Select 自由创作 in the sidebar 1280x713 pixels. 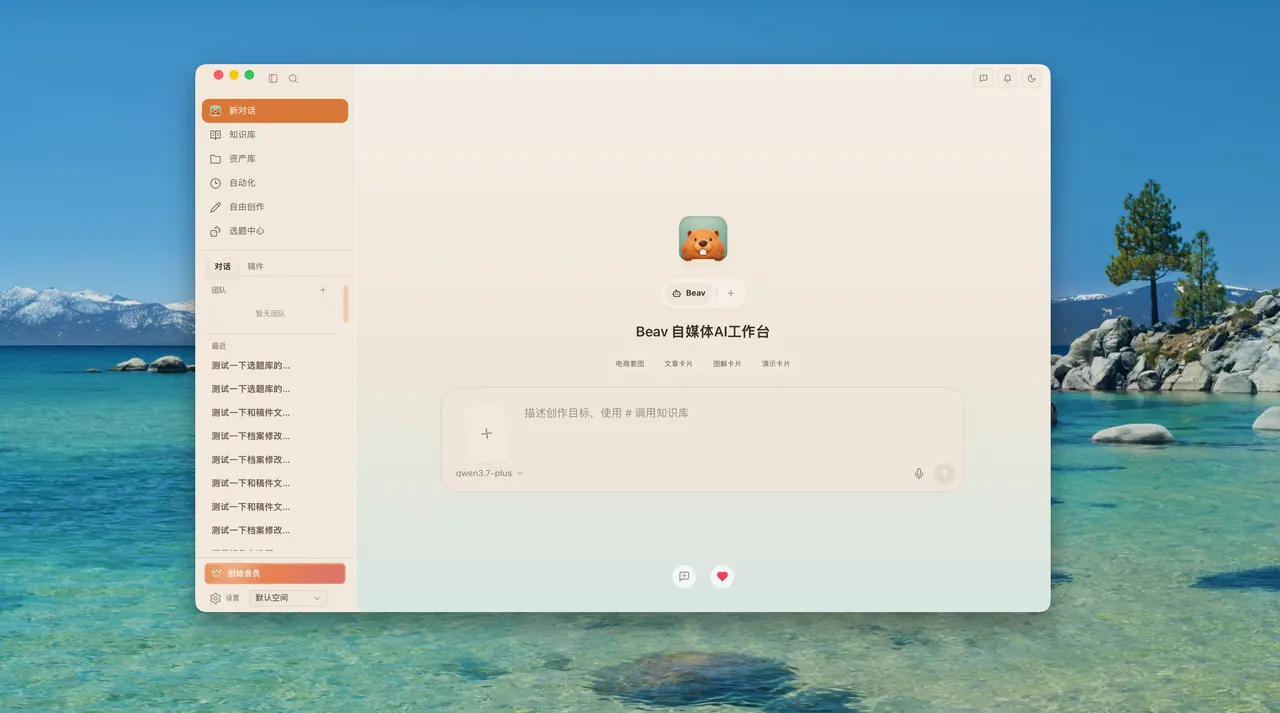coord(275,207)
